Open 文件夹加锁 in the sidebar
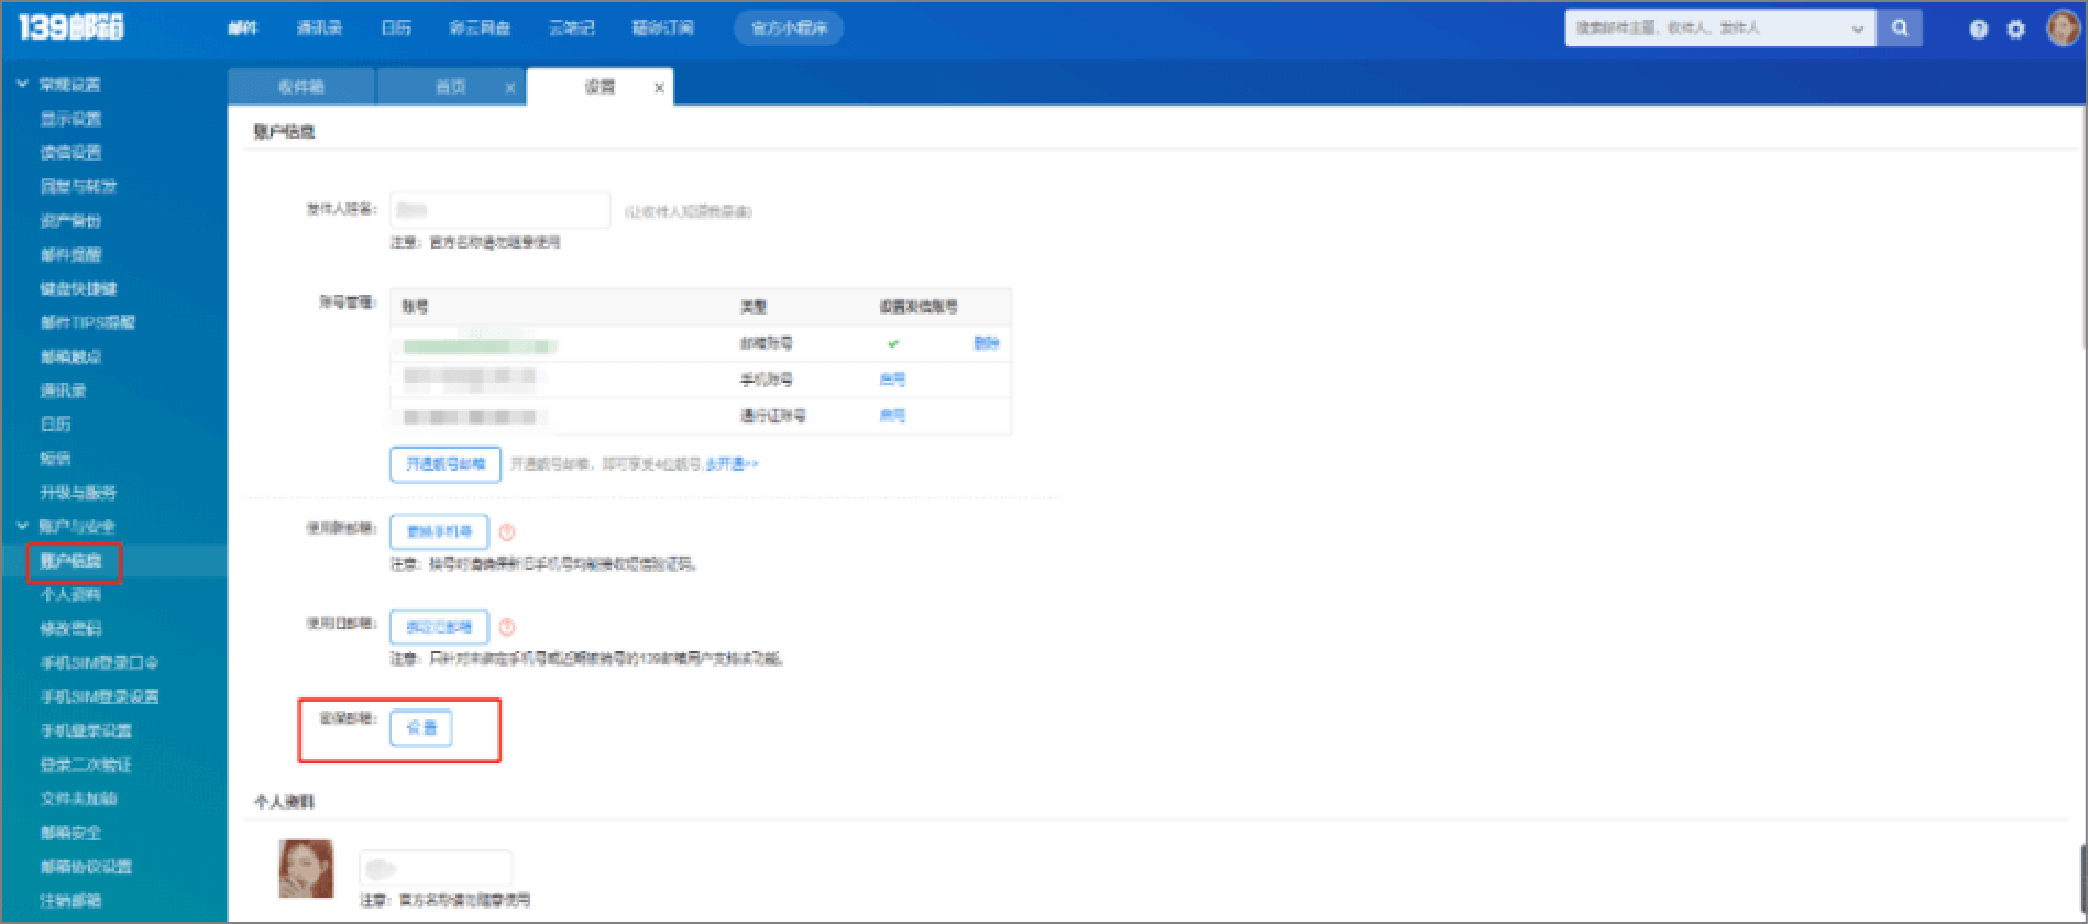Screen dimensions: 2088x924 (x=79, y=798)
